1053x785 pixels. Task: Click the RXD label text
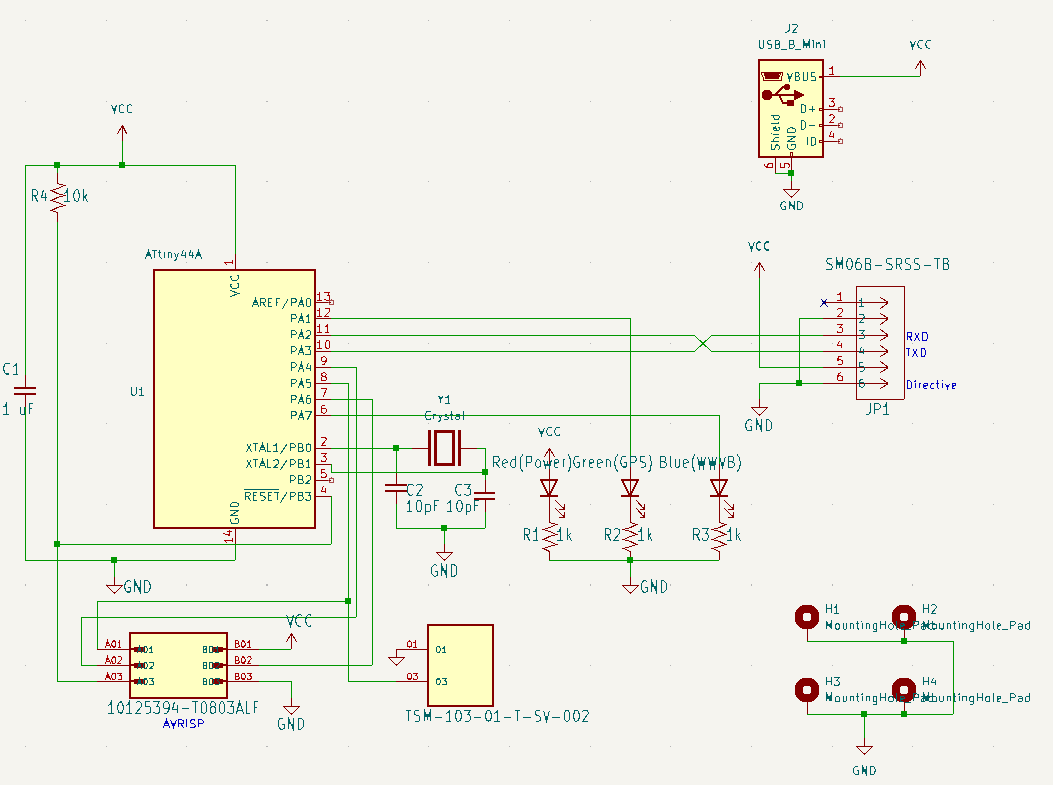point(917,336)
